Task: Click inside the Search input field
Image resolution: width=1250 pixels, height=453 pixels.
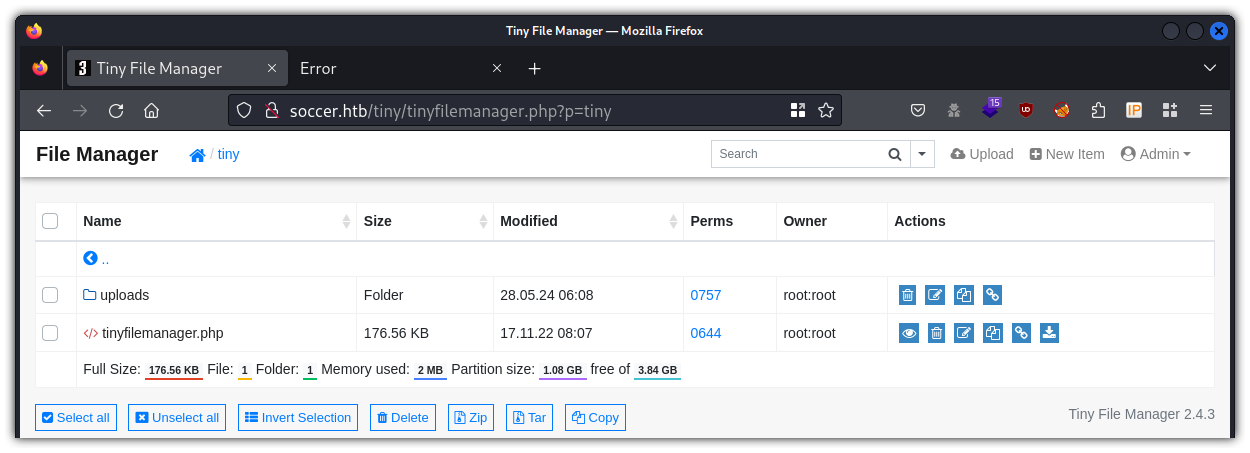Action: coord(795,154)
